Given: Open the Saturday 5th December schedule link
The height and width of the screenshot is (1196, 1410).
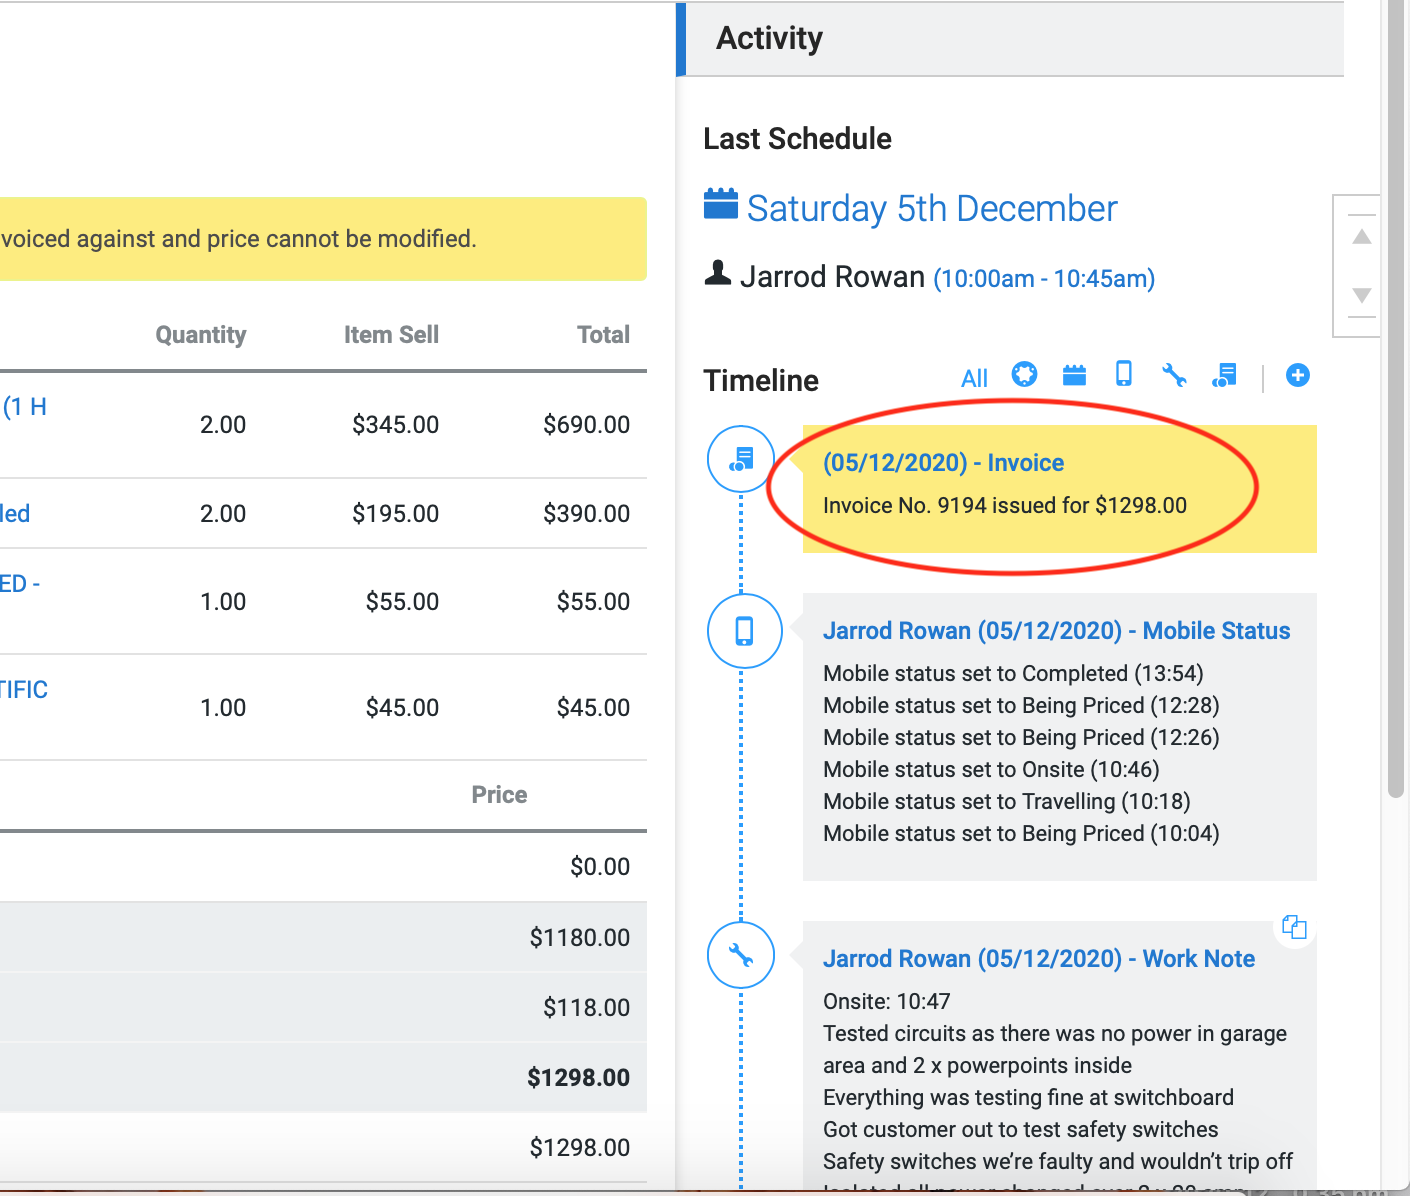Looking at the screenshot, I should [931, 208].
